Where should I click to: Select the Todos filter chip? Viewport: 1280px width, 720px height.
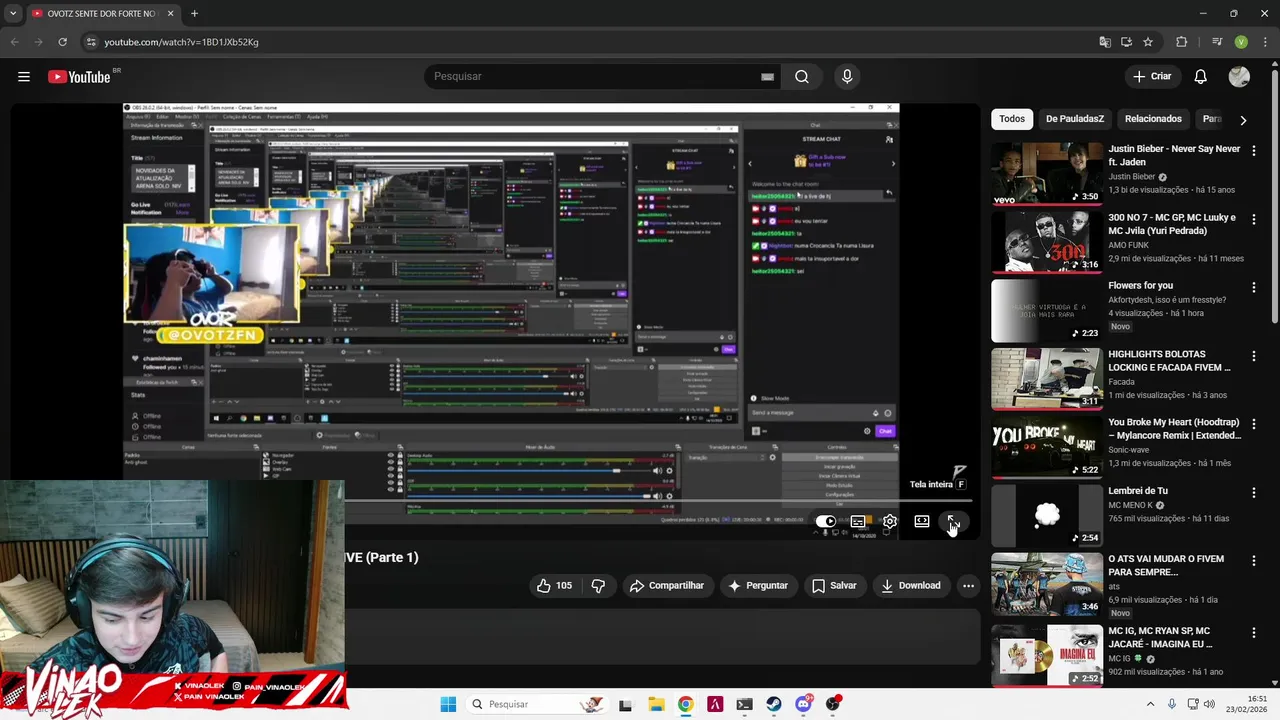tap(1012, 119)
